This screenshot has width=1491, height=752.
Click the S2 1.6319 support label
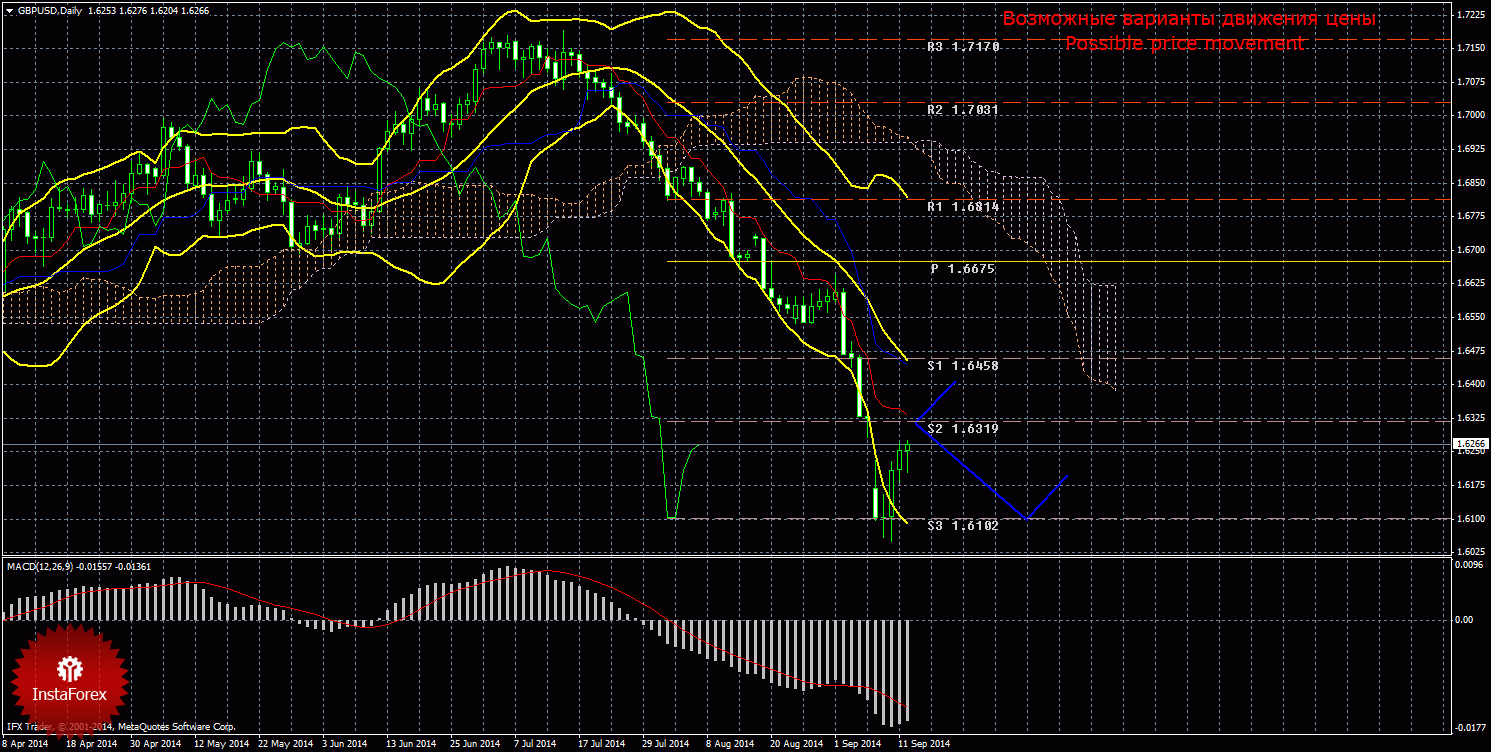963,428
